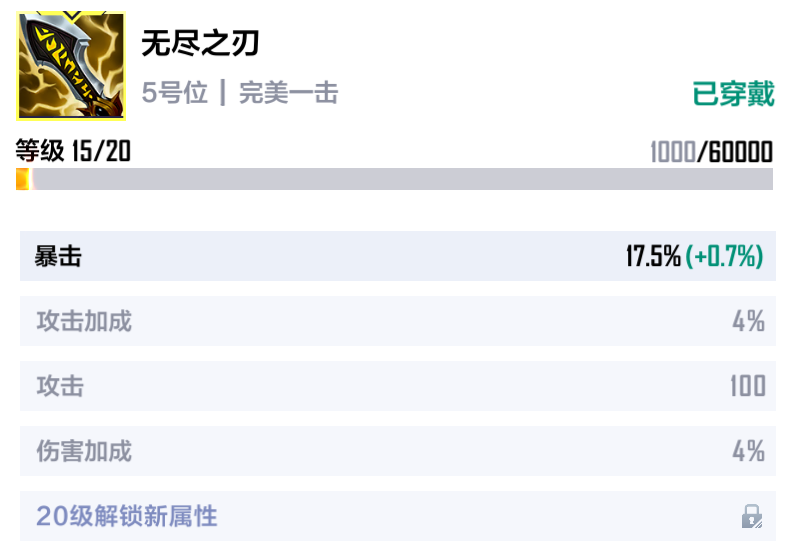
Task: Click the 无尽之刃 item title
Action: [x=200, y=43]
